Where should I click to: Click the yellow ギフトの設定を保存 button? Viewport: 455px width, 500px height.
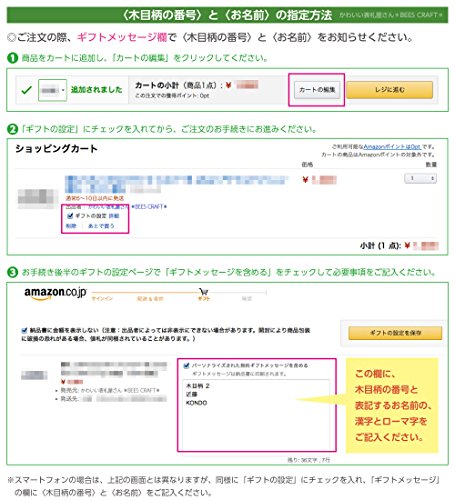click(x=395, y=333)
